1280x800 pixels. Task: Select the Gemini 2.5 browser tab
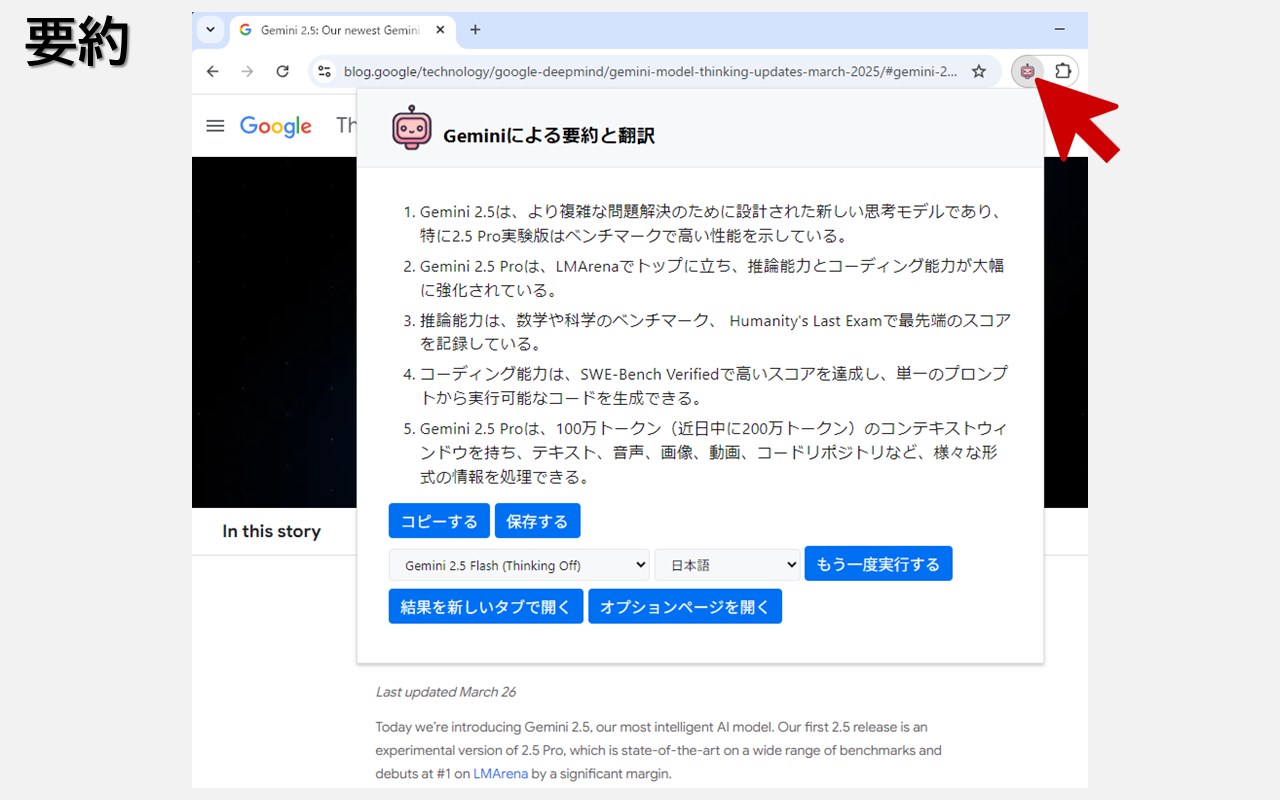click(341, 30)
